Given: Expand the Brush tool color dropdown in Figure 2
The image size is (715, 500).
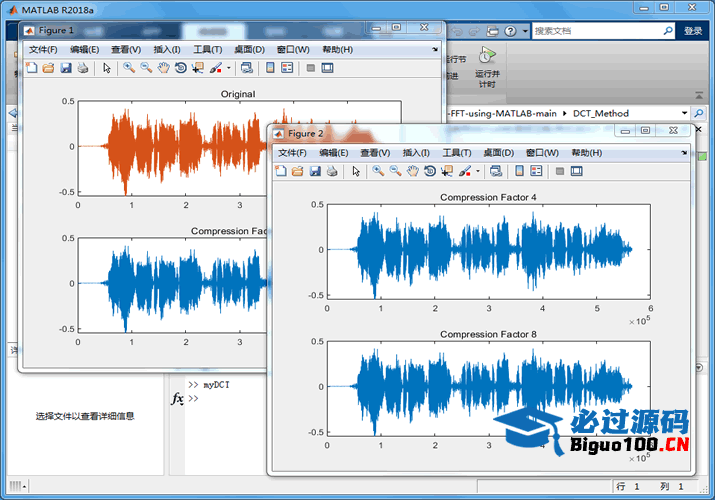Looking at the screenshot, I should [478, 171].
